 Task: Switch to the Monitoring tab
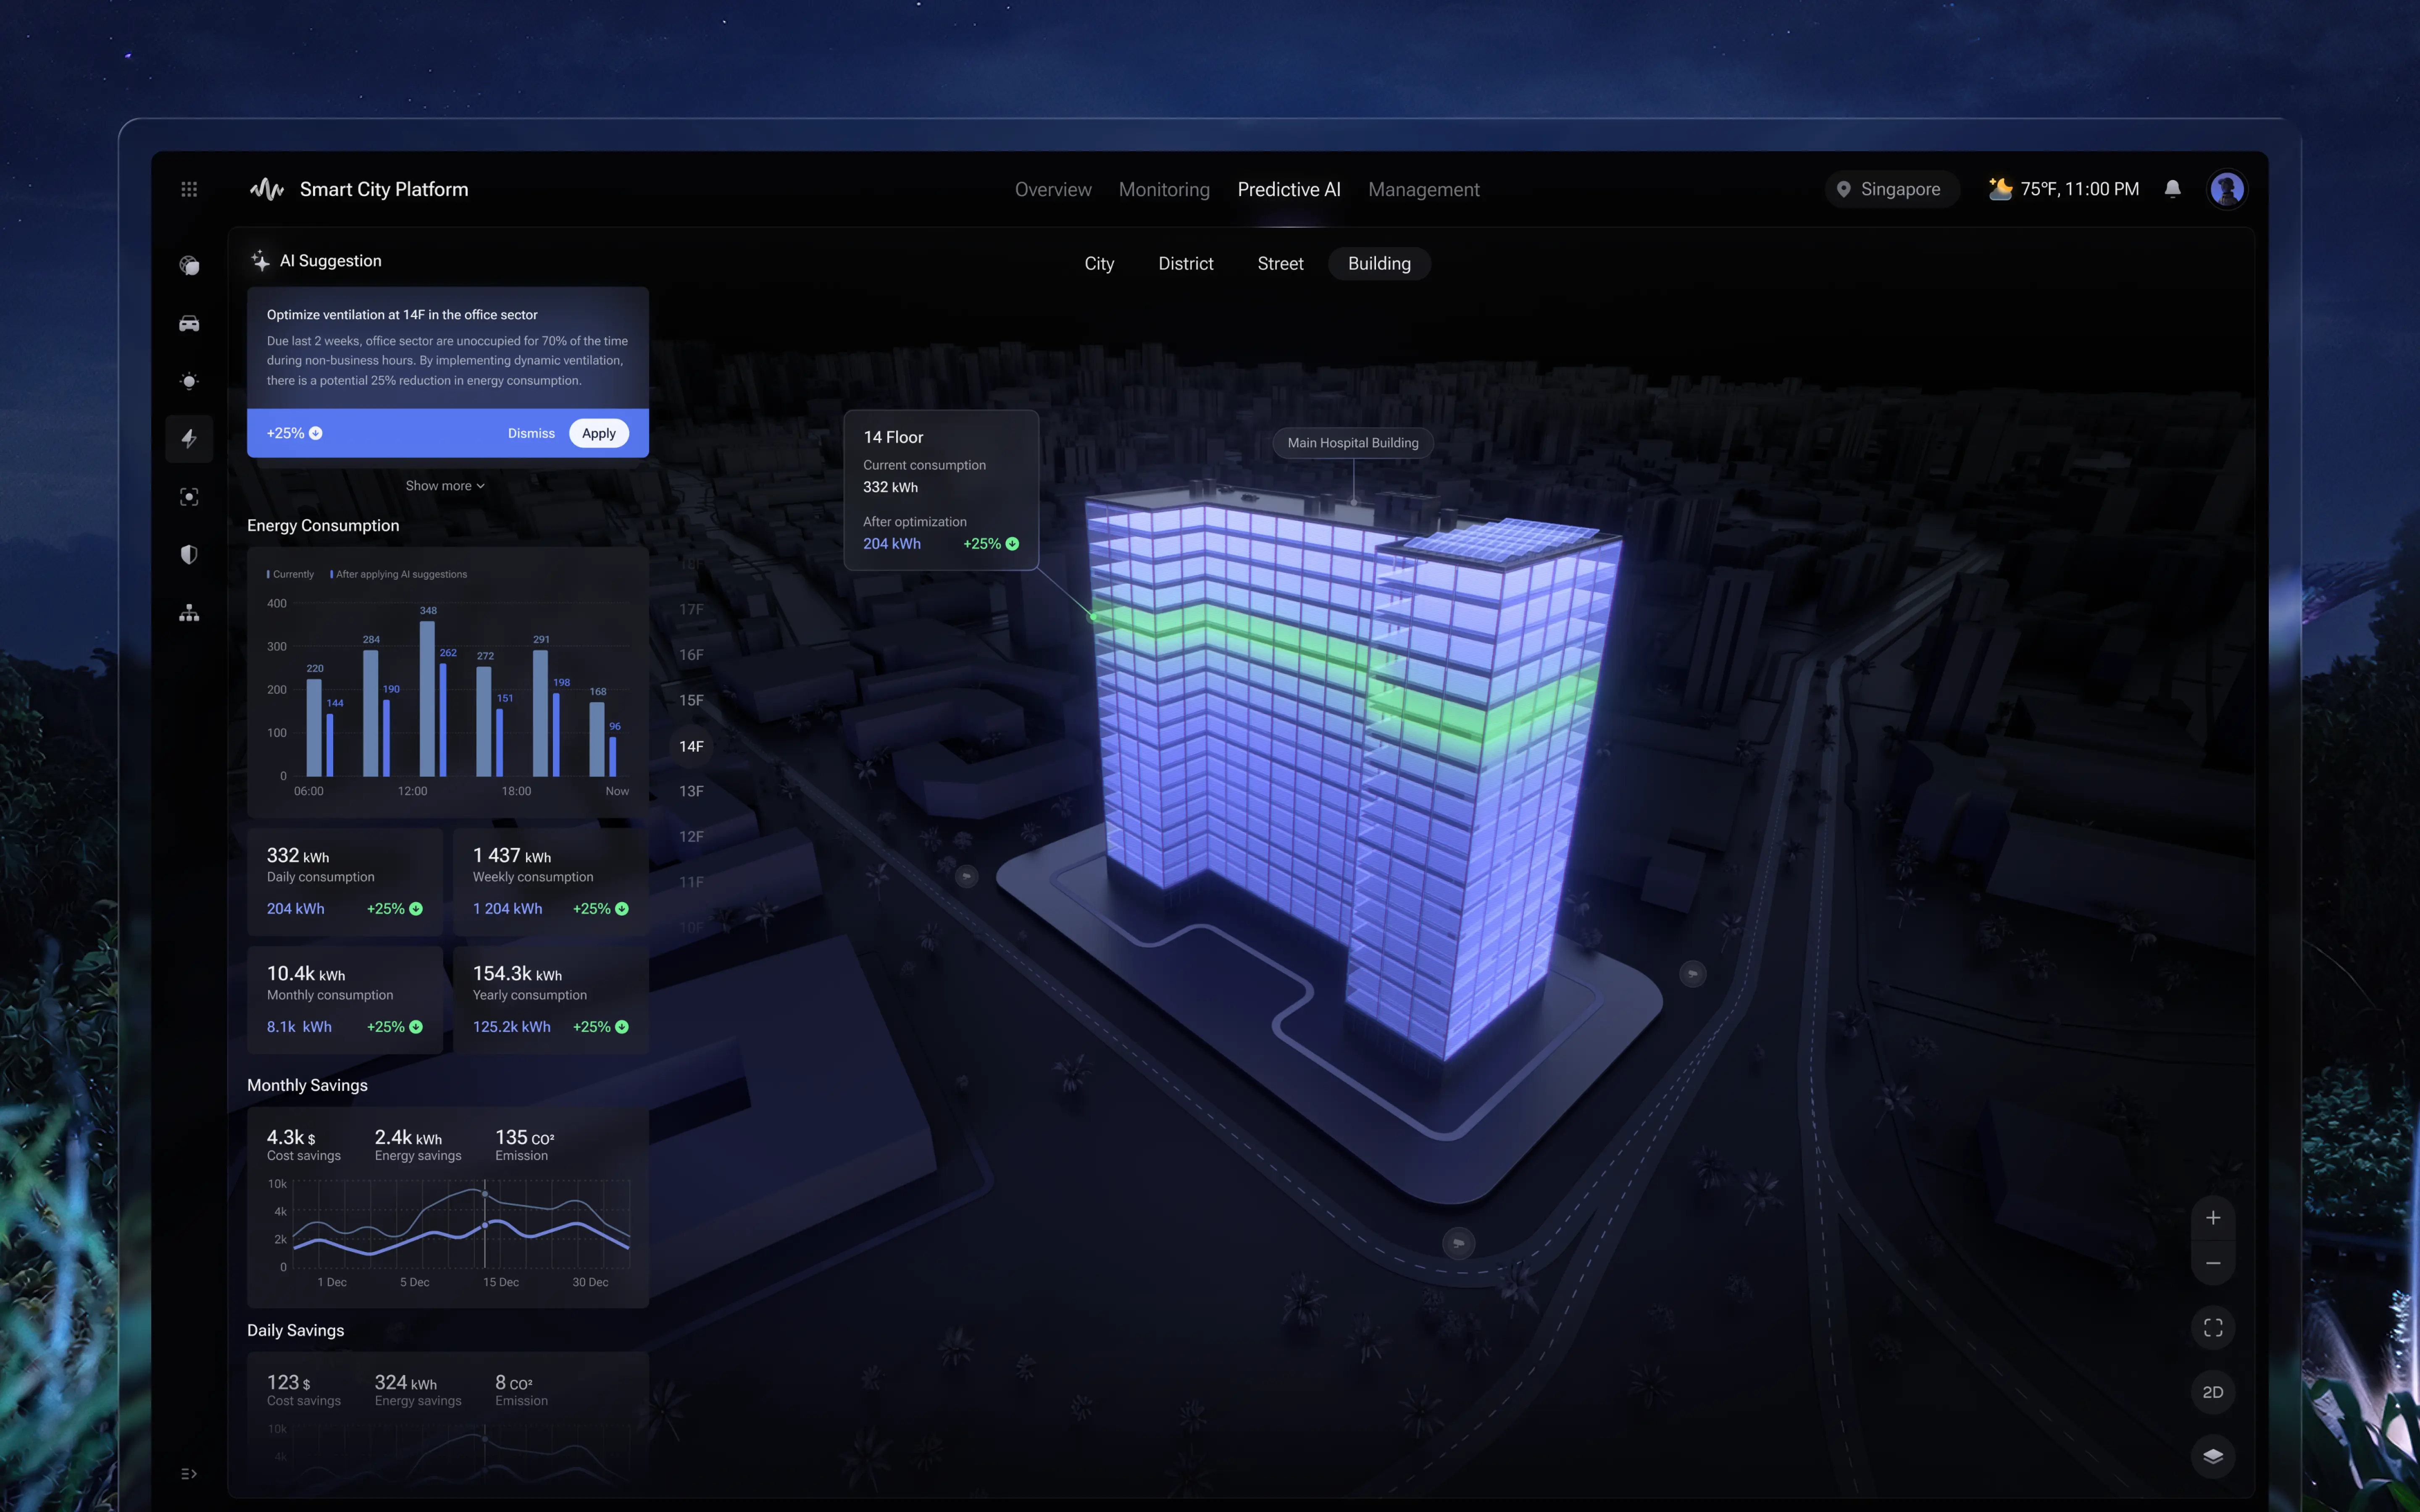tap(1164, 189)
